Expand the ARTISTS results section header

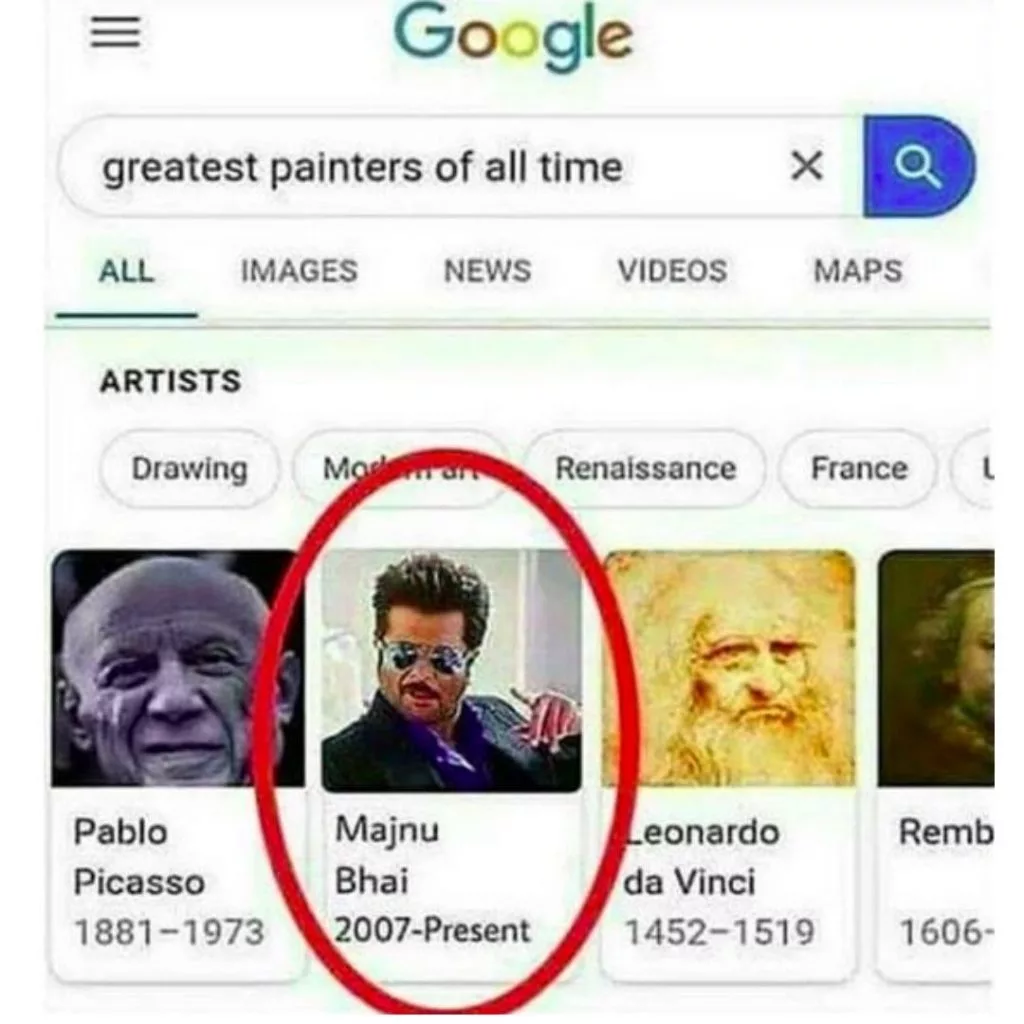pyautogui.click(x=170, y=380)
